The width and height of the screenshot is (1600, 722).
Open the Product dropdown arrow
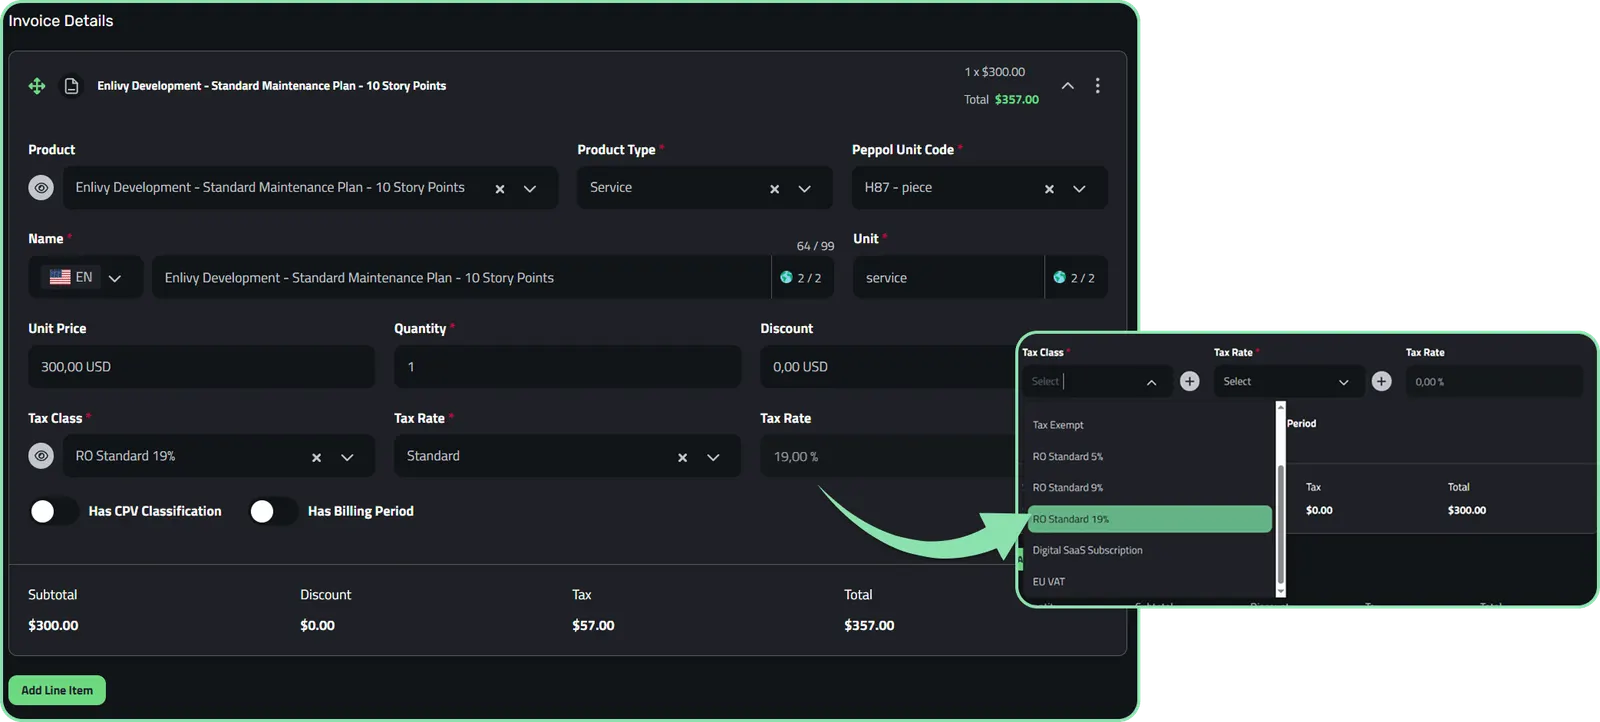coord(530,189)
